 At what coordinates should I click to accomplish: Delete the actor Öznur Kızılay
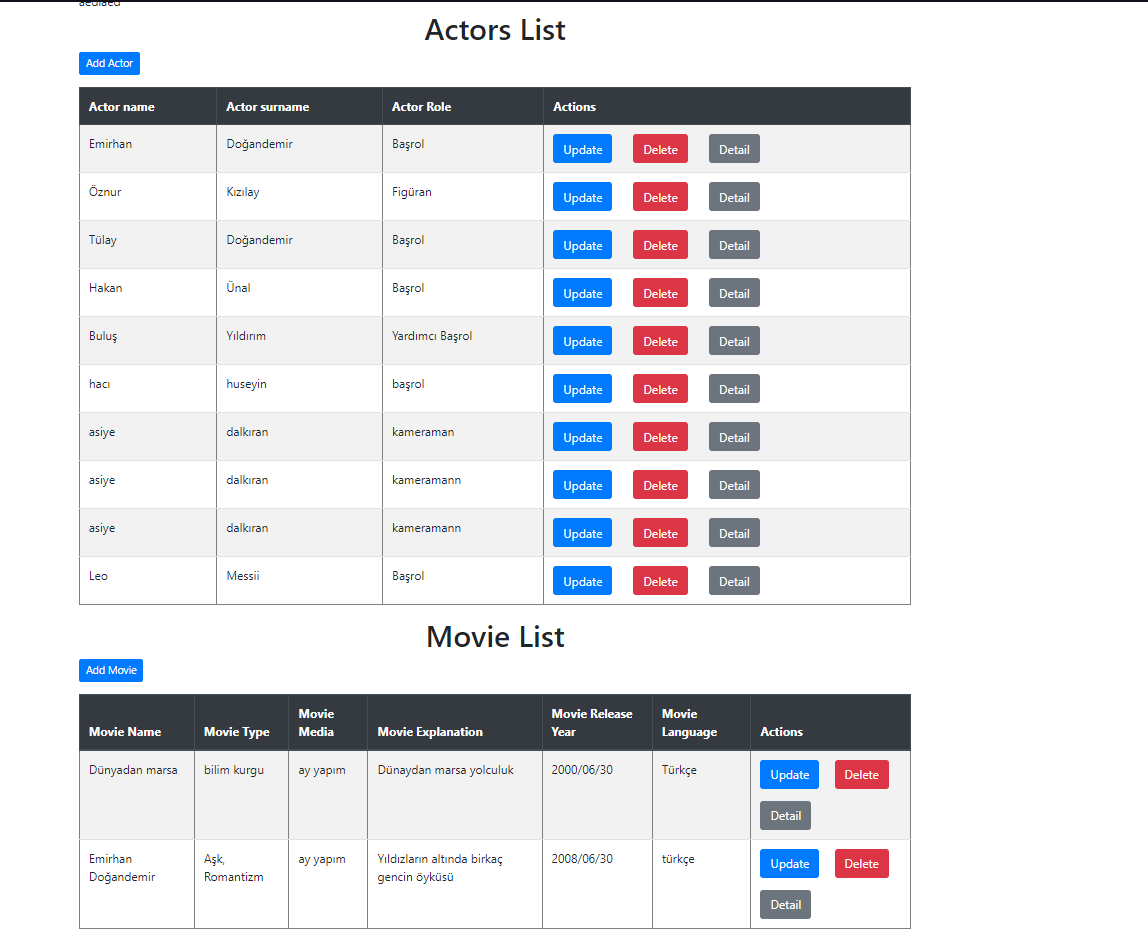coord(660,196)
